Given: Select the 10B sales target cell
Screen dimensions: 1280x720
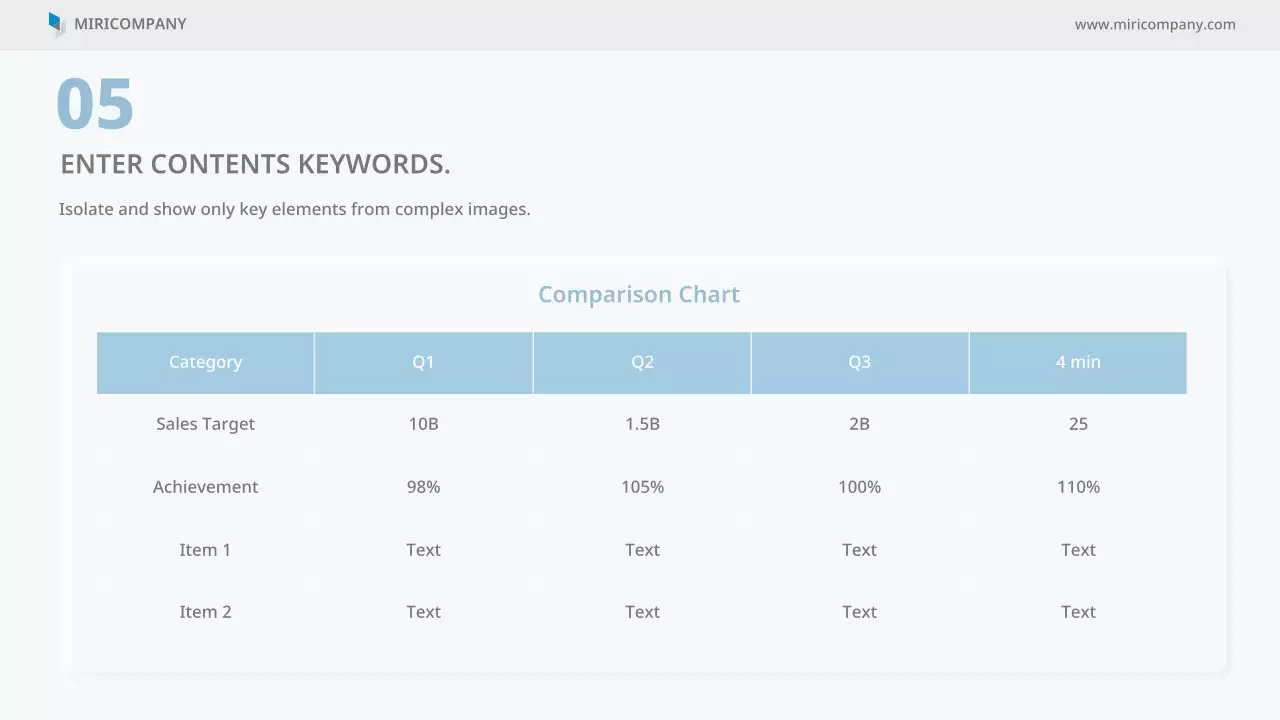Looking at the screenshot, I should coord(423,424).
